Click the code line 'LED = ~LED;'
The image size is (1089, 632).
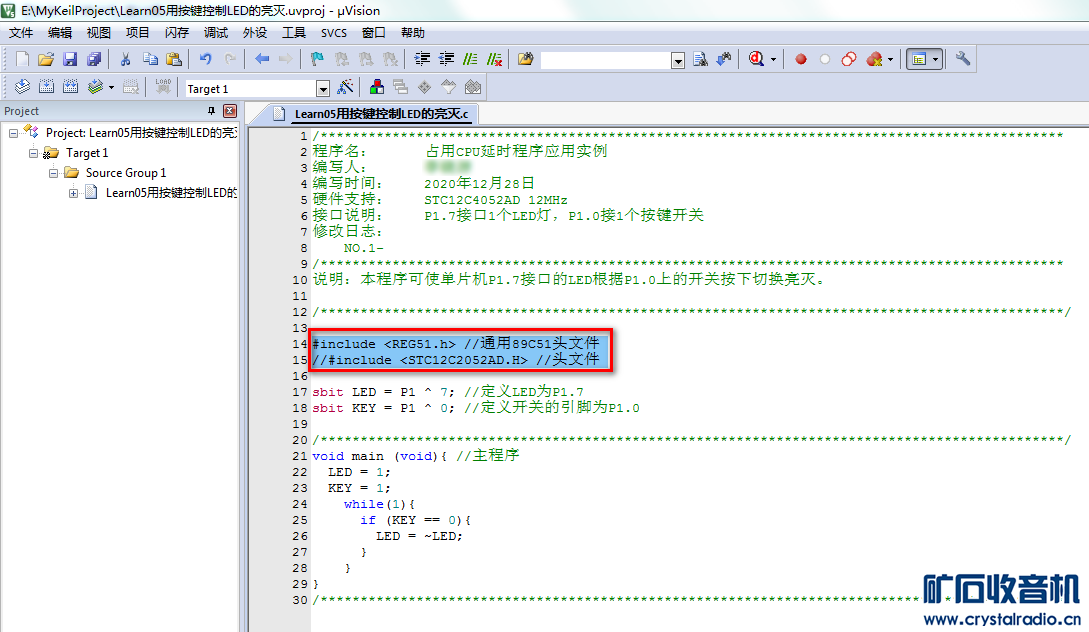419,536
